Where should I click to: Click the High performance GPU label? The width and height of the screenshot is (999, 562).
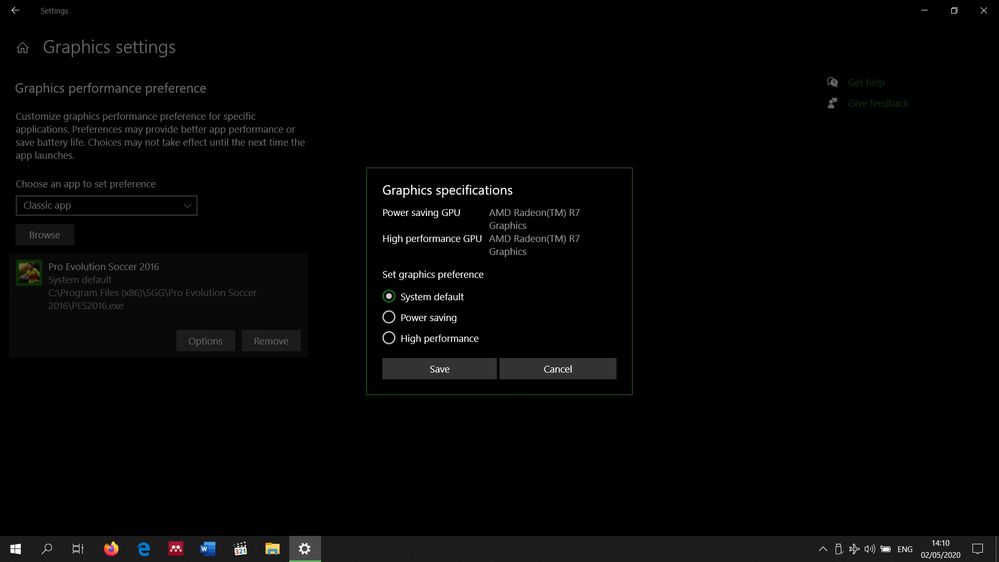pos(432,238)
